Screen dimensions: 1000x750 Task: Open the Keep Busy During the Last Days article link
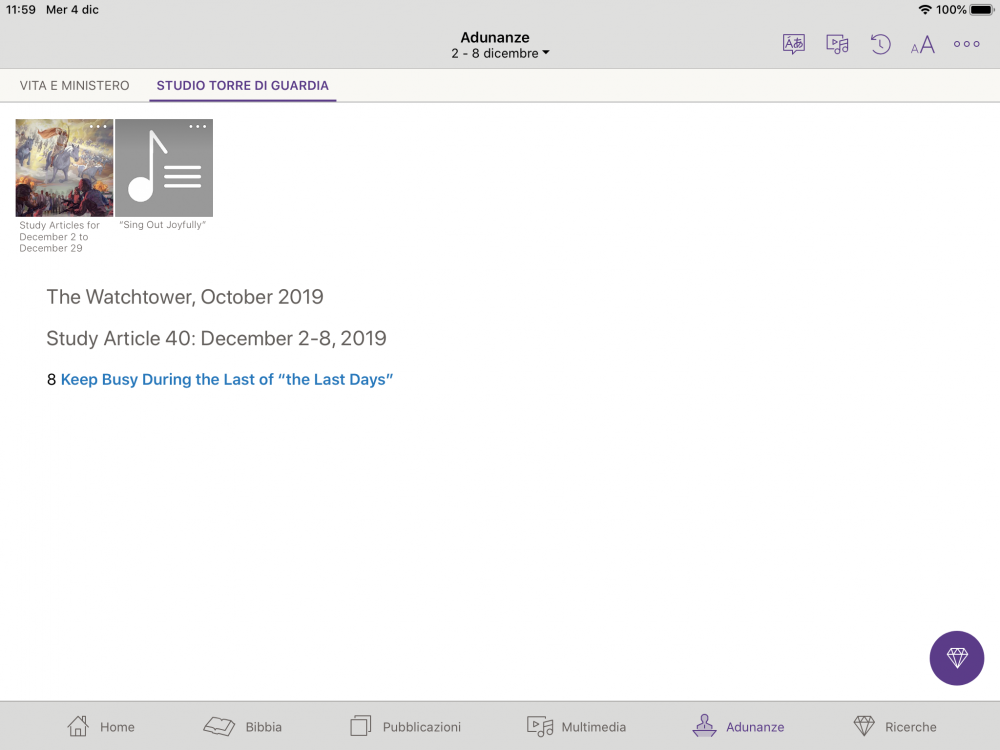click(227, 380)
